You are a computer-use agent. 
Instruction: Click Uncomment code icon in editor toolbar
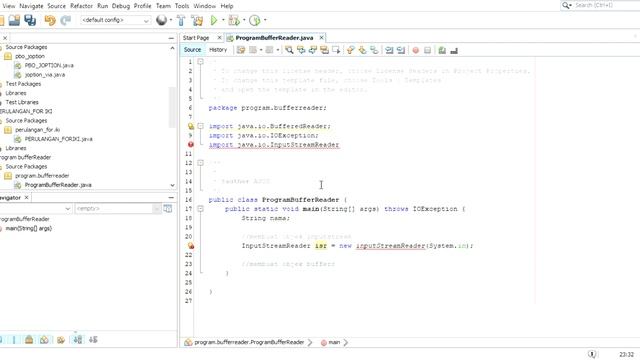[454, 50]
